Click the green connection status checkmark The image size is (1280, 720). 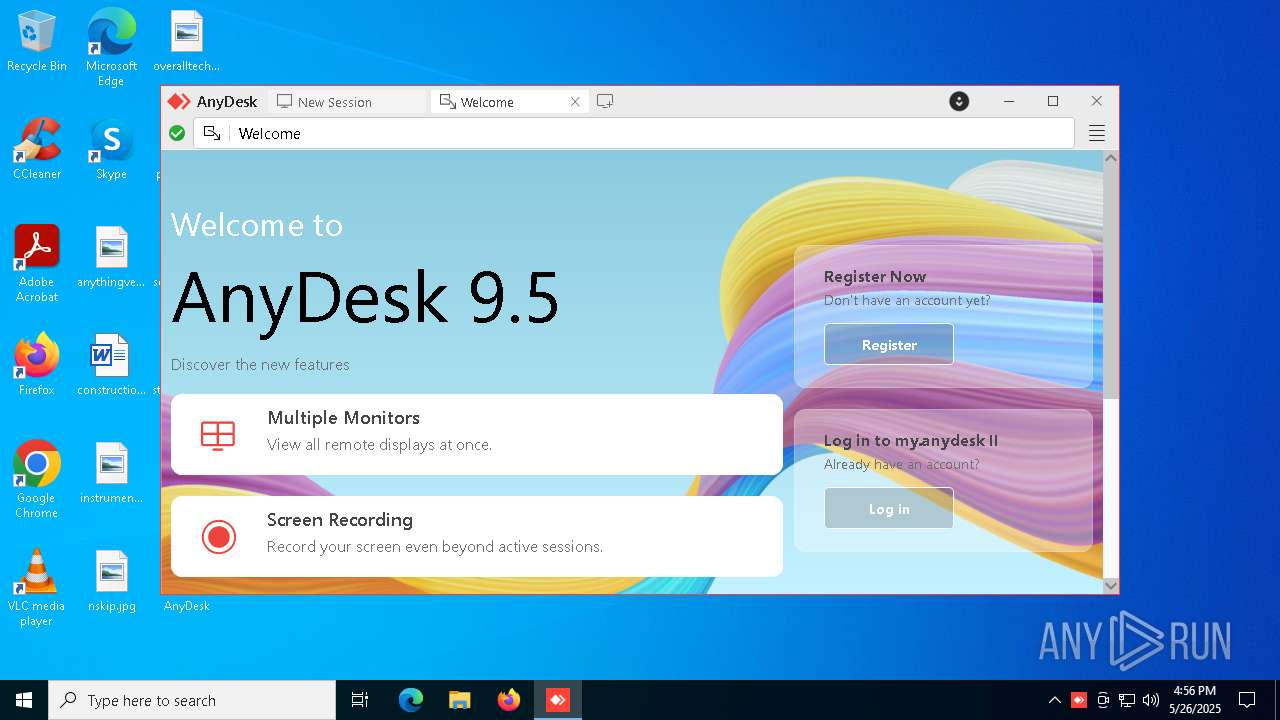177,133
